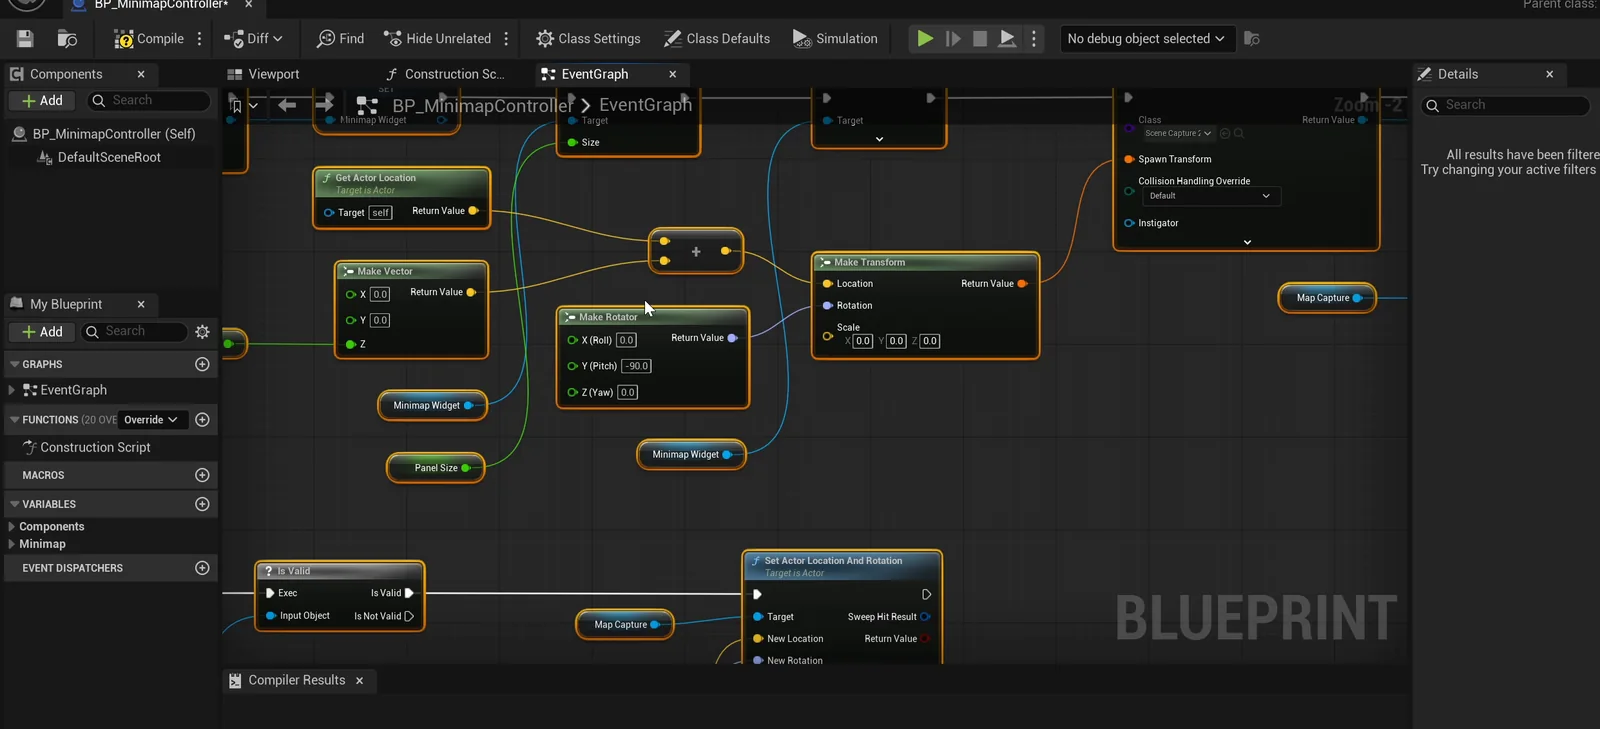Open the Compiler Results tab
This screenshot has width=1600, height=729.
click(x=297, y=680)
